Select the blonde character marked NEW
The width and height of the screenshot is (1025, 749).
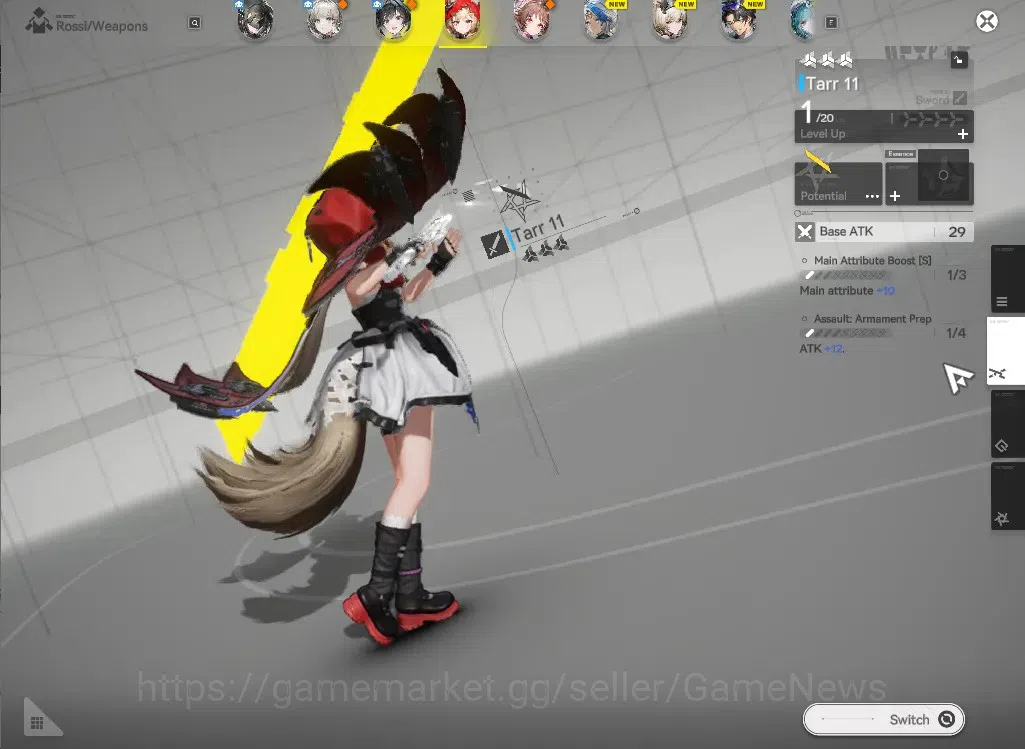[670, 20]
